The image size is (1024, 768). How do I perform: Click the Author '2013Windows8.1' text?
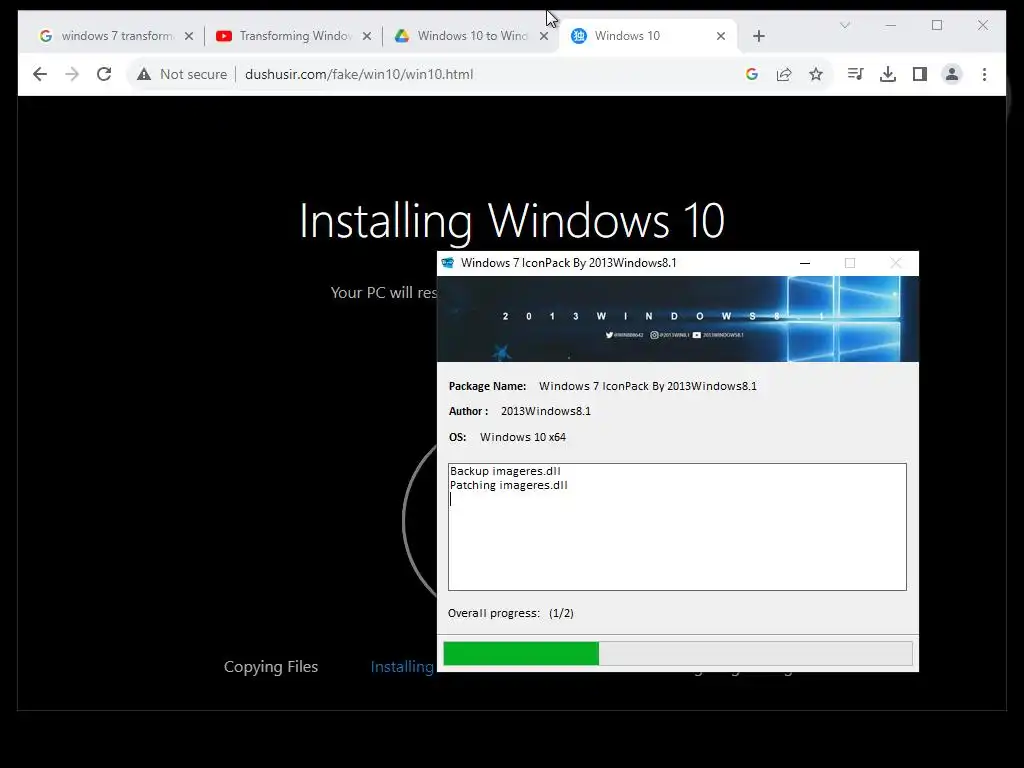(546, 411)
